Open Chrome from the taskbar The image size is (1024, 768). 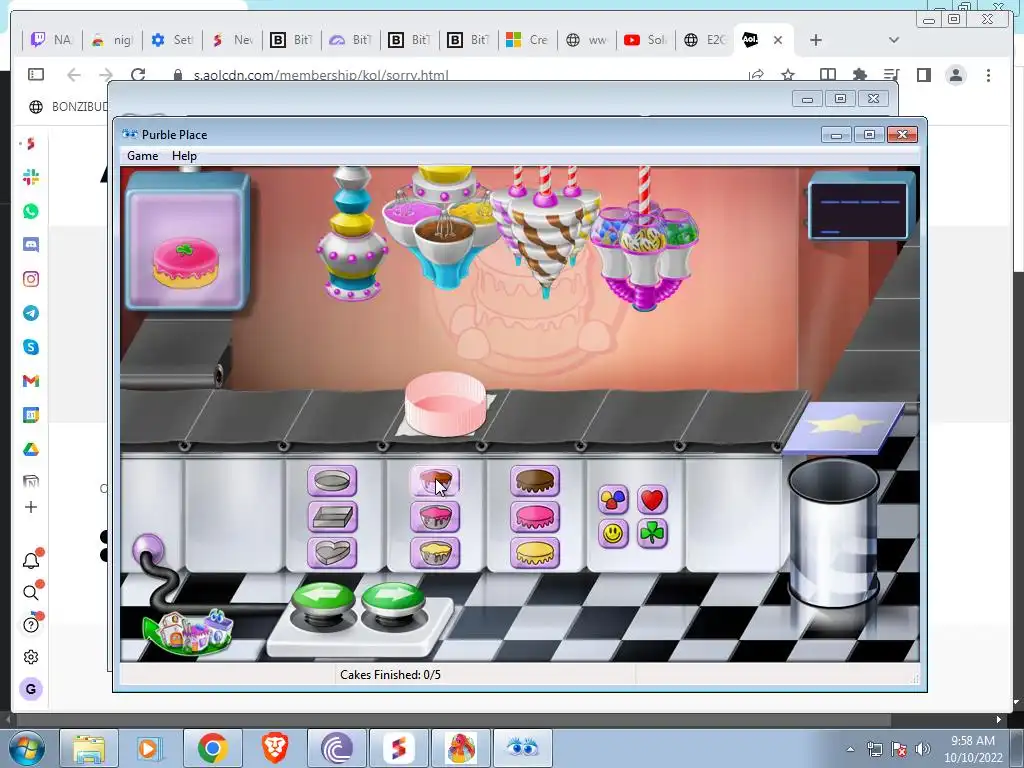(x=212, y=748)
